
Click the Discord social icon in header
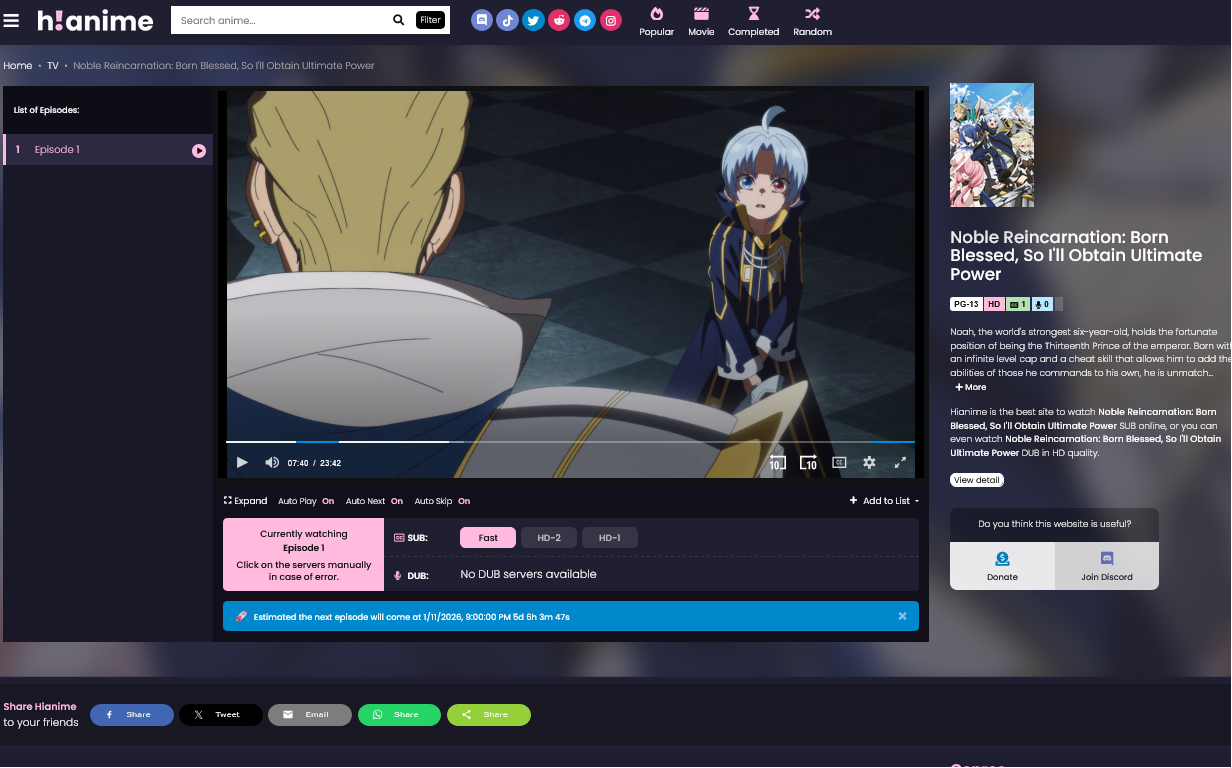pos(482,20)
